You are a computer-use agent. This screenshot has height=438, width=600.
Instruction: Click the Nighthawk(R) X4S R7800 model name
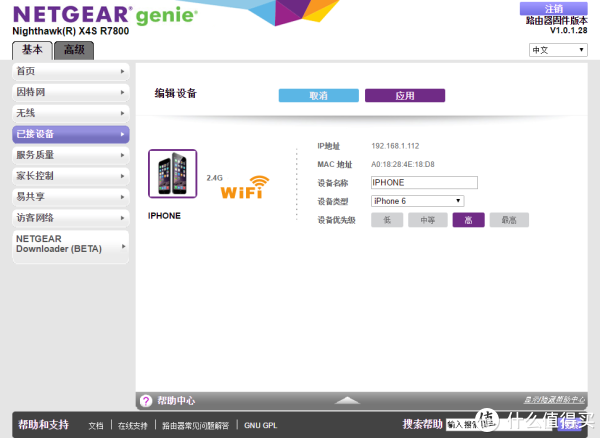pos(71,31)
